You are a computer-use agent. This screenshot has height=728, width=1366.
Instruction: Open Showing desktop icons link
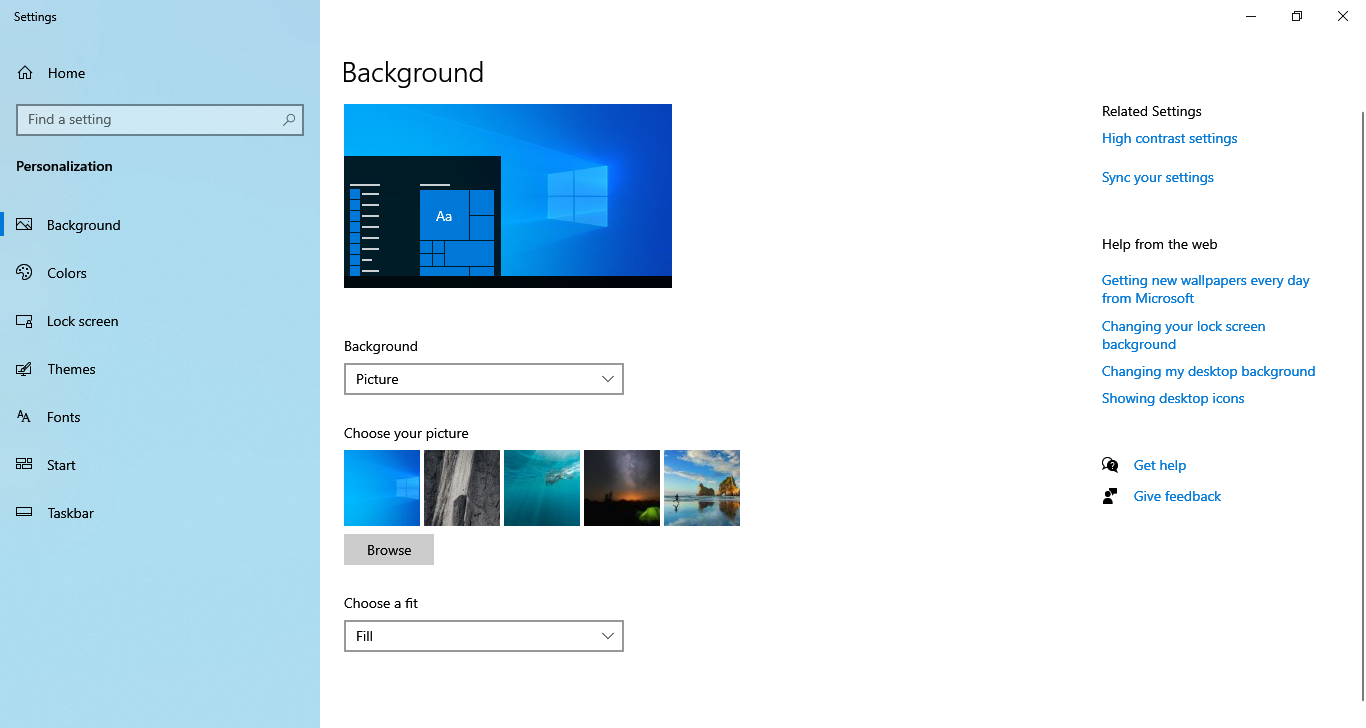[x=1173, y=398]
